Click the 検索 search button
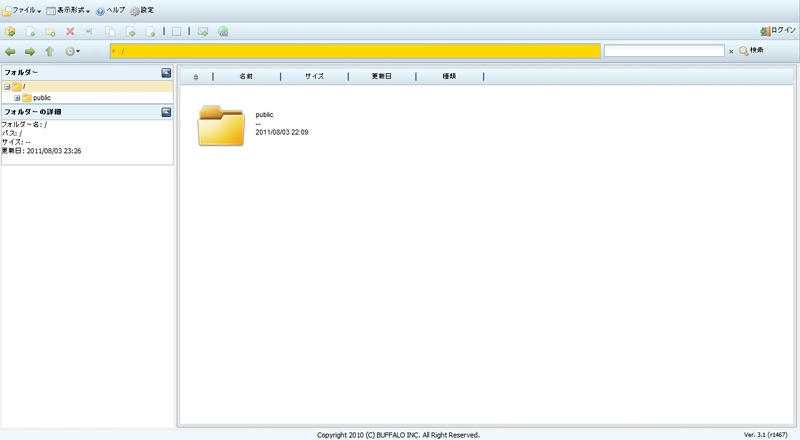This screenshot has width=800, height=440. 751,51
